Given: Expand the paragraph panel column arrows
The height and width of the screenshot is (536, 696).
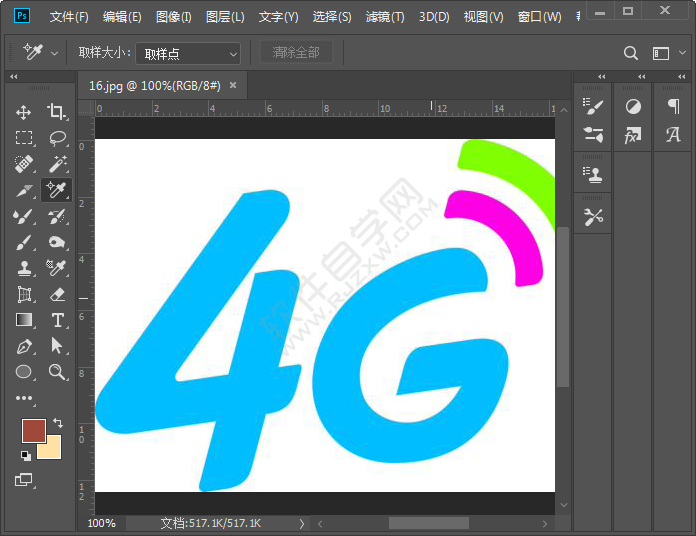Looking at the screenshot, I should pos(682,77).
